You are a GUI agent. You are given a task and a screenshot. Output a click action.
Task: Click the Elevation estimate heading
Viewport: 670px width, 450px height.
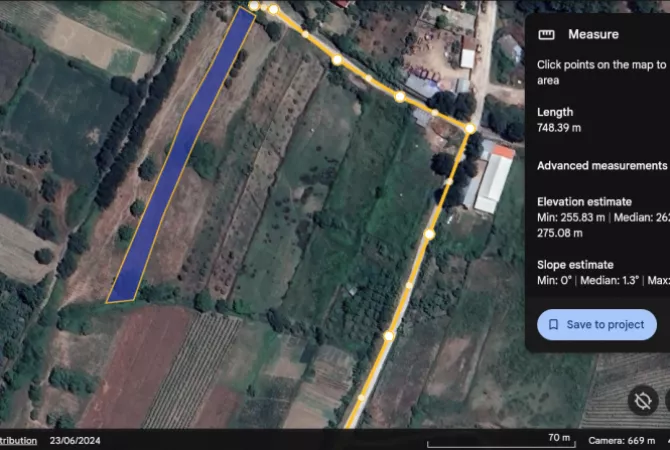(590, 201)
